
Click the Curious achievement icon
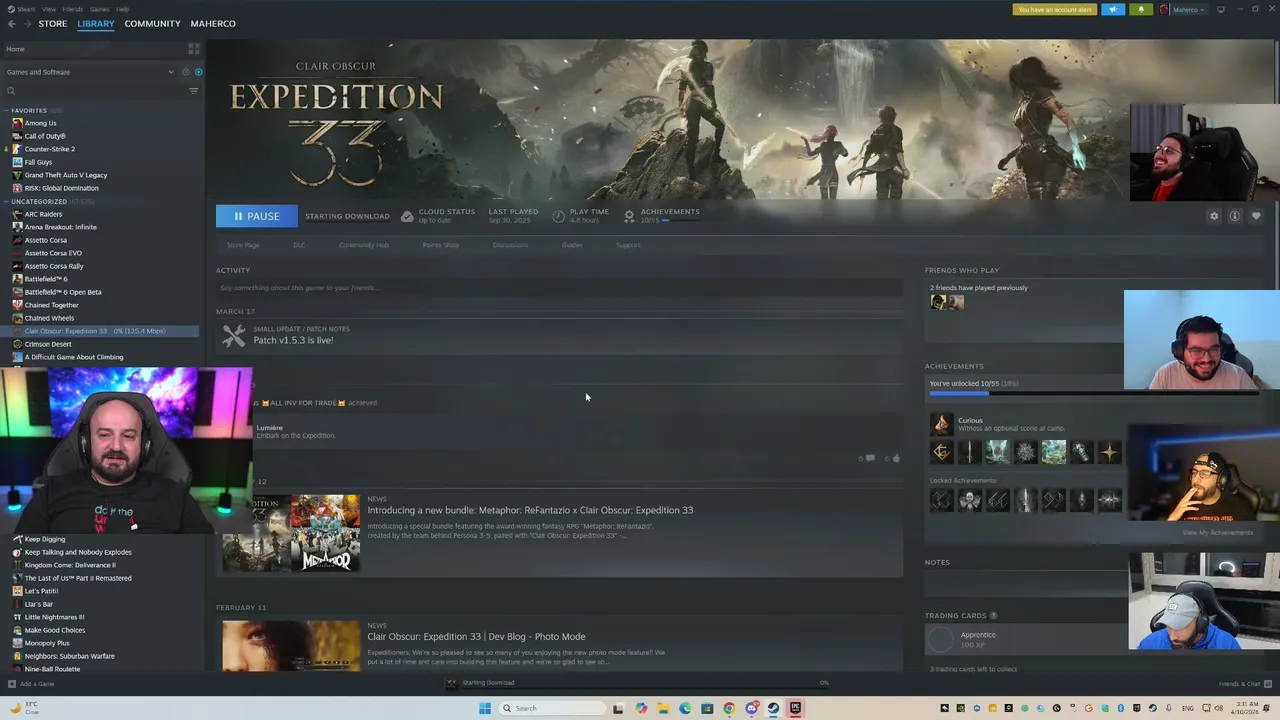pyautogui.click(x=941, y=424)
